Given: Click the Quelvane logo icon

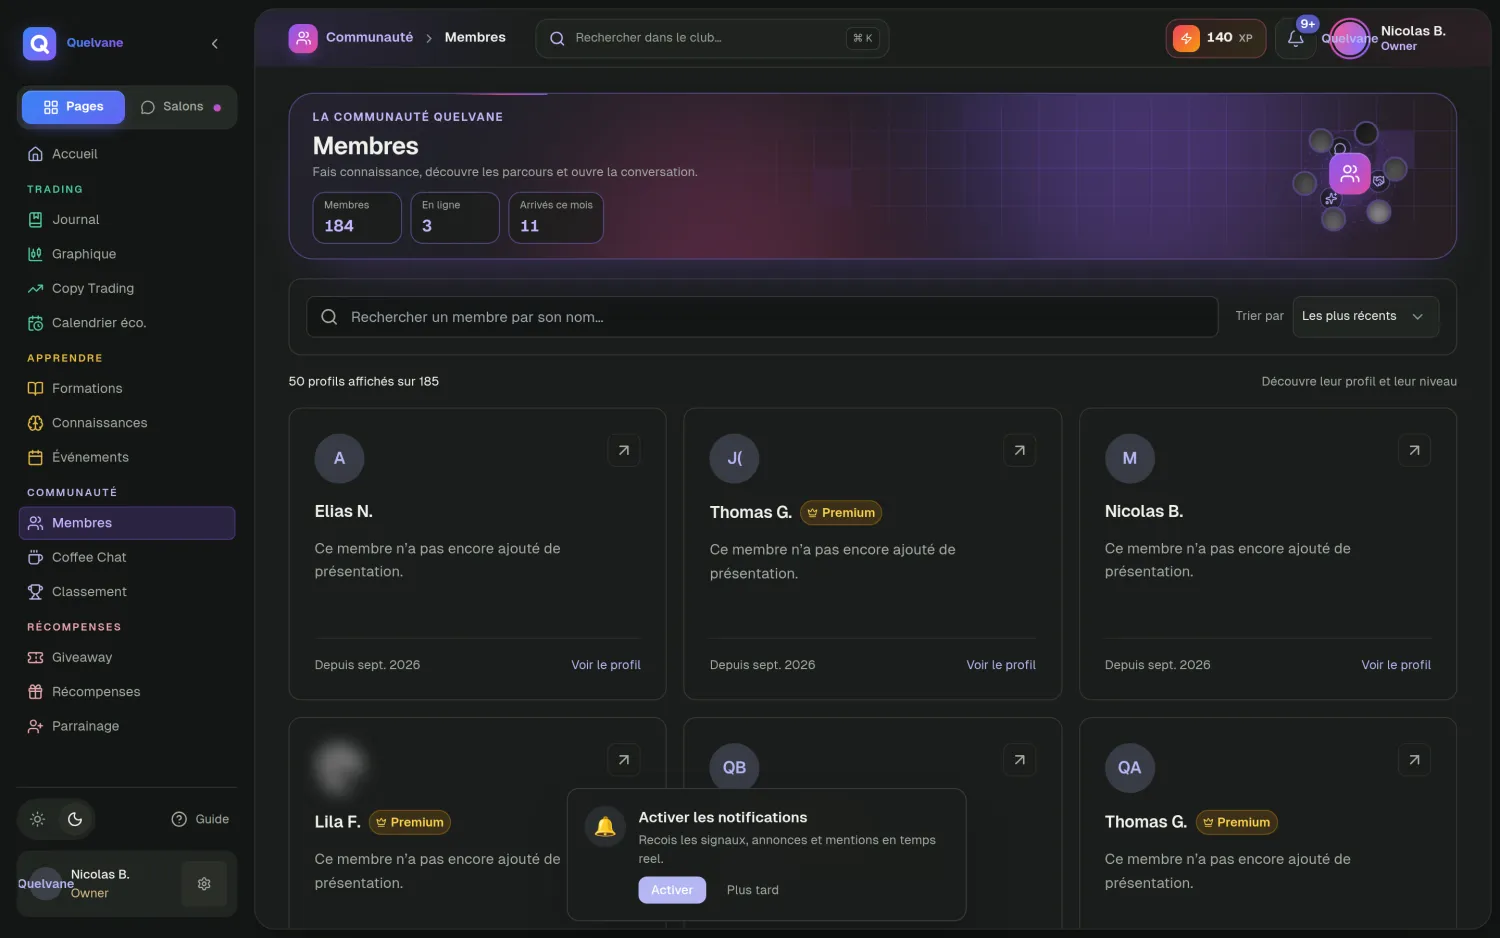Looking at the screenshot, I should click(x=40, y=43).
